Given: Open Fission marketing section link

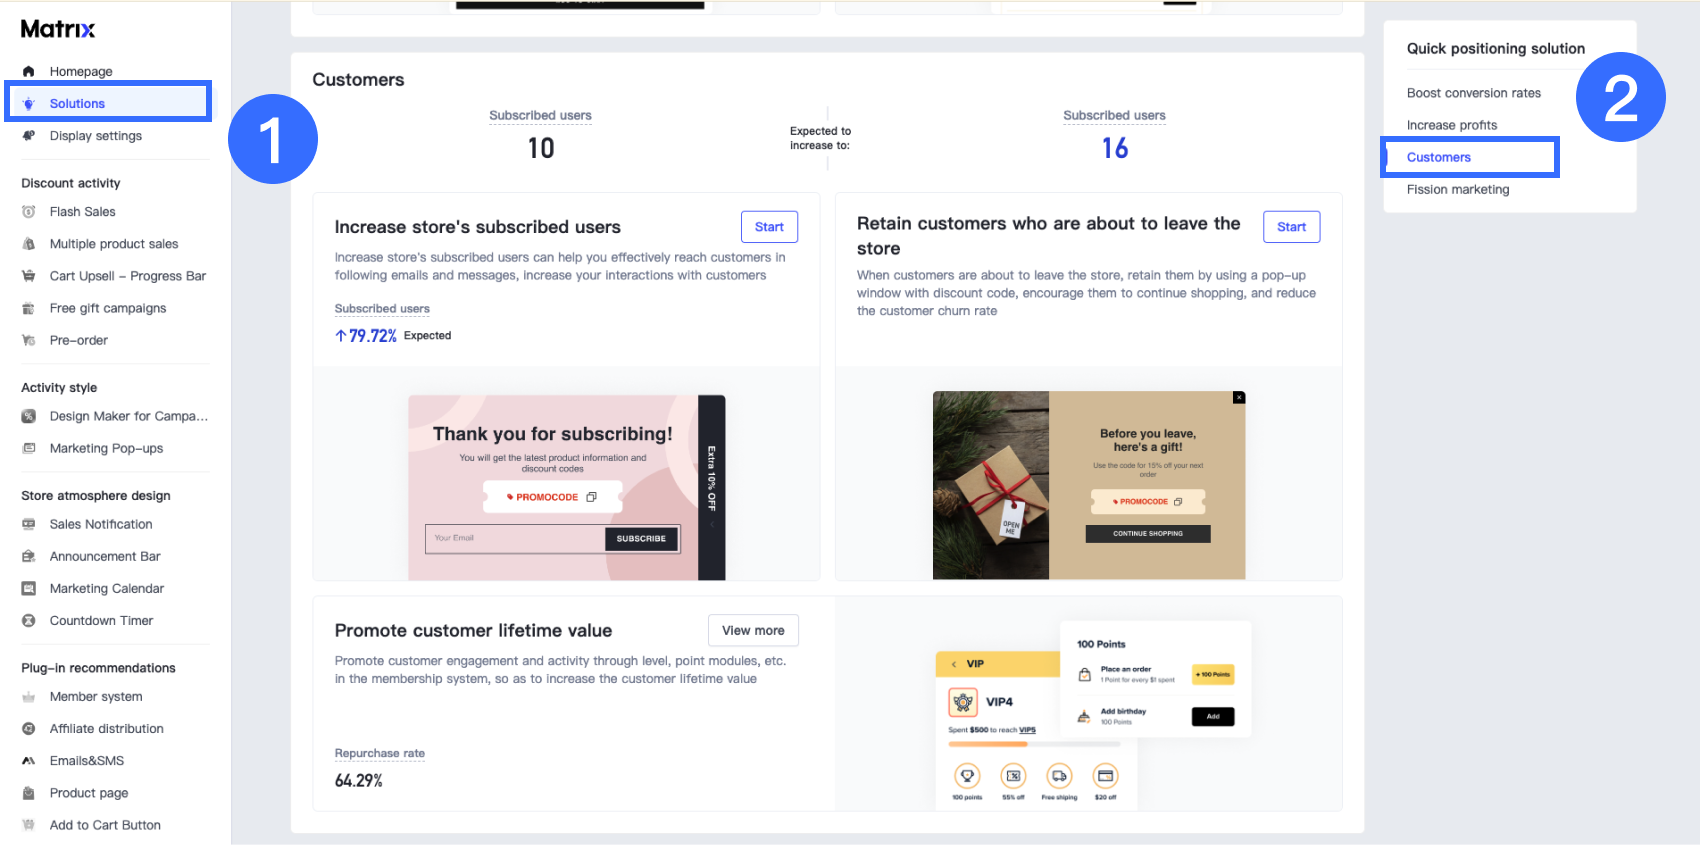Looking at the screenshot, I should (1458, 189).
